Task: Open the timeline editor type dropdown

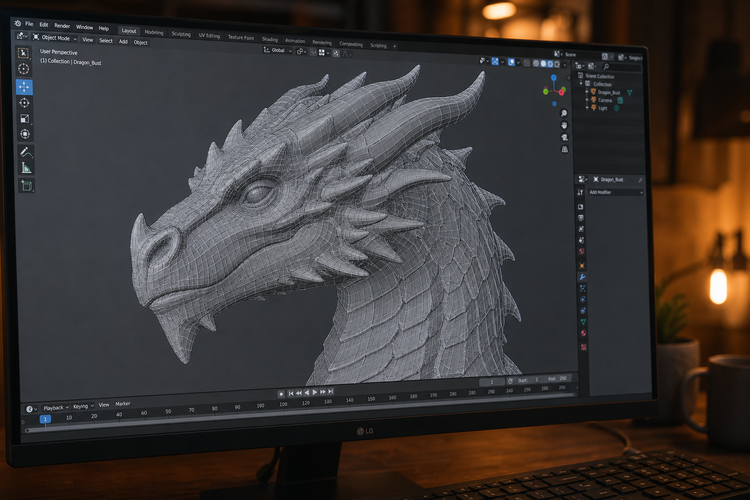Action: (x=31, y=409)
